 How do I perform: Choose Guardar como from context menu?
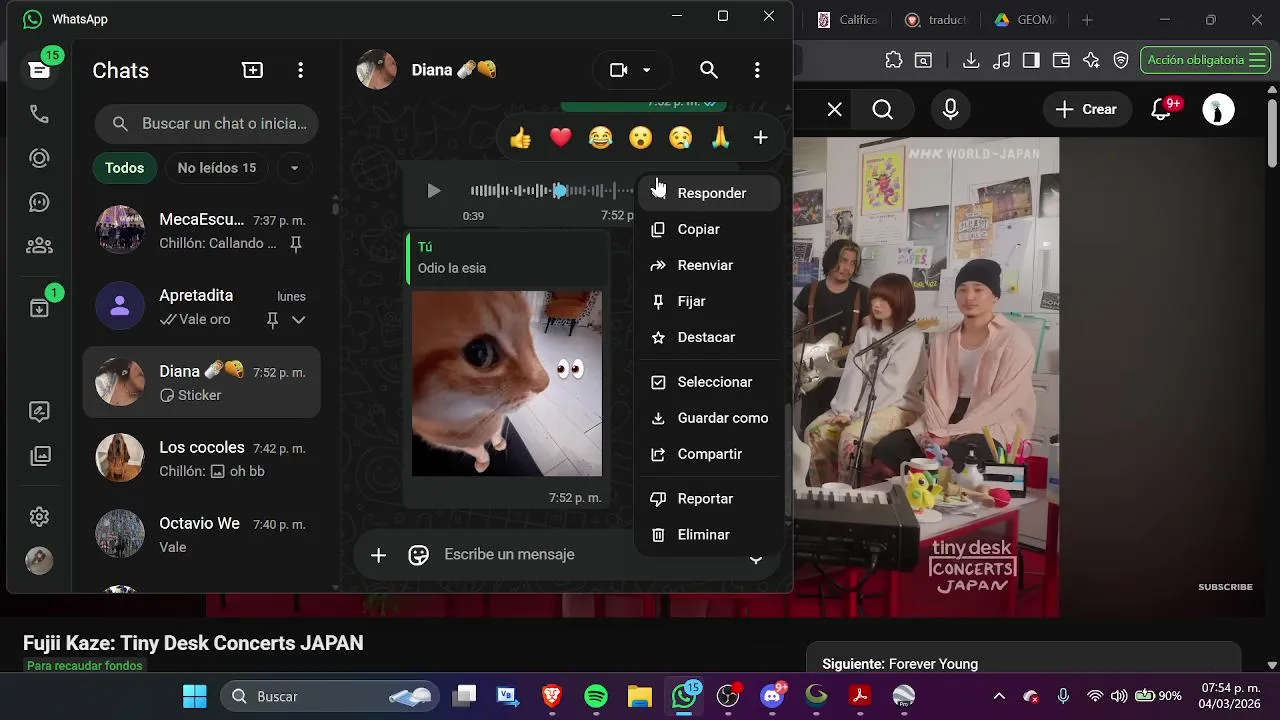(709, 418)
